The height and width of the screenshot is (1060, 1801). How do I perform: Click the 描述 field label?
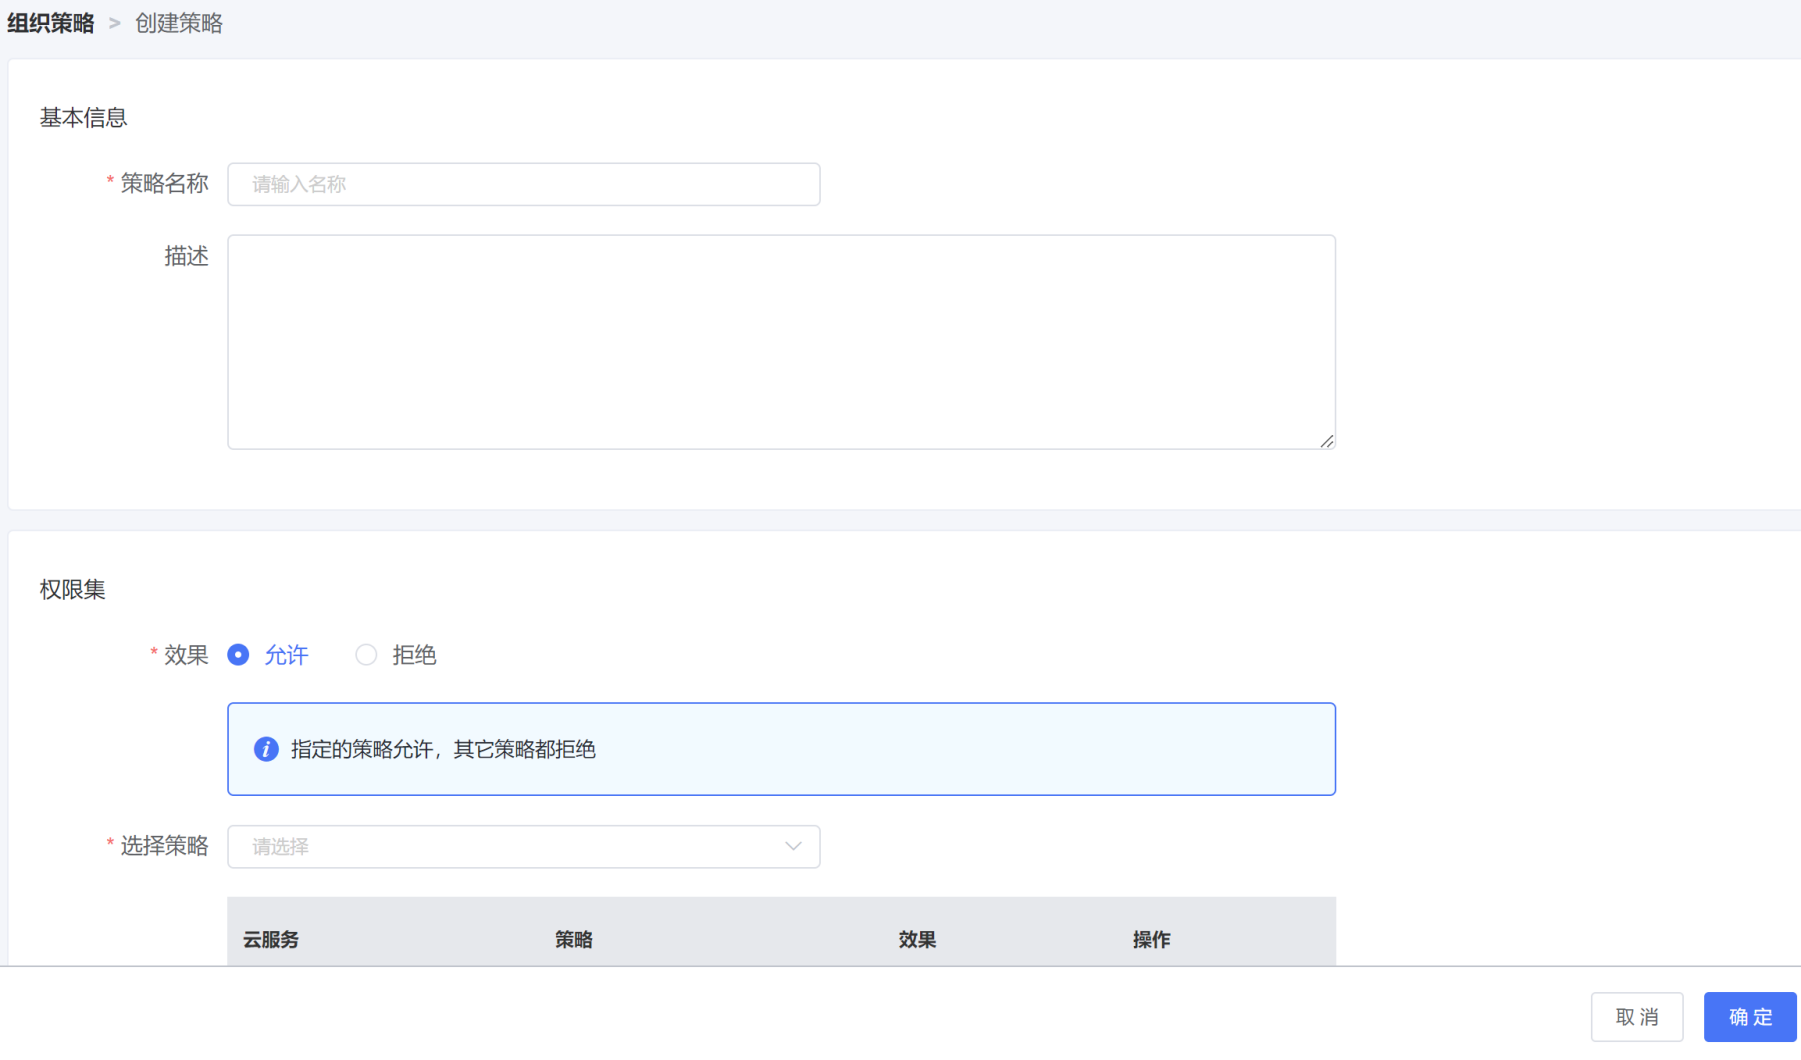(186, 257)
